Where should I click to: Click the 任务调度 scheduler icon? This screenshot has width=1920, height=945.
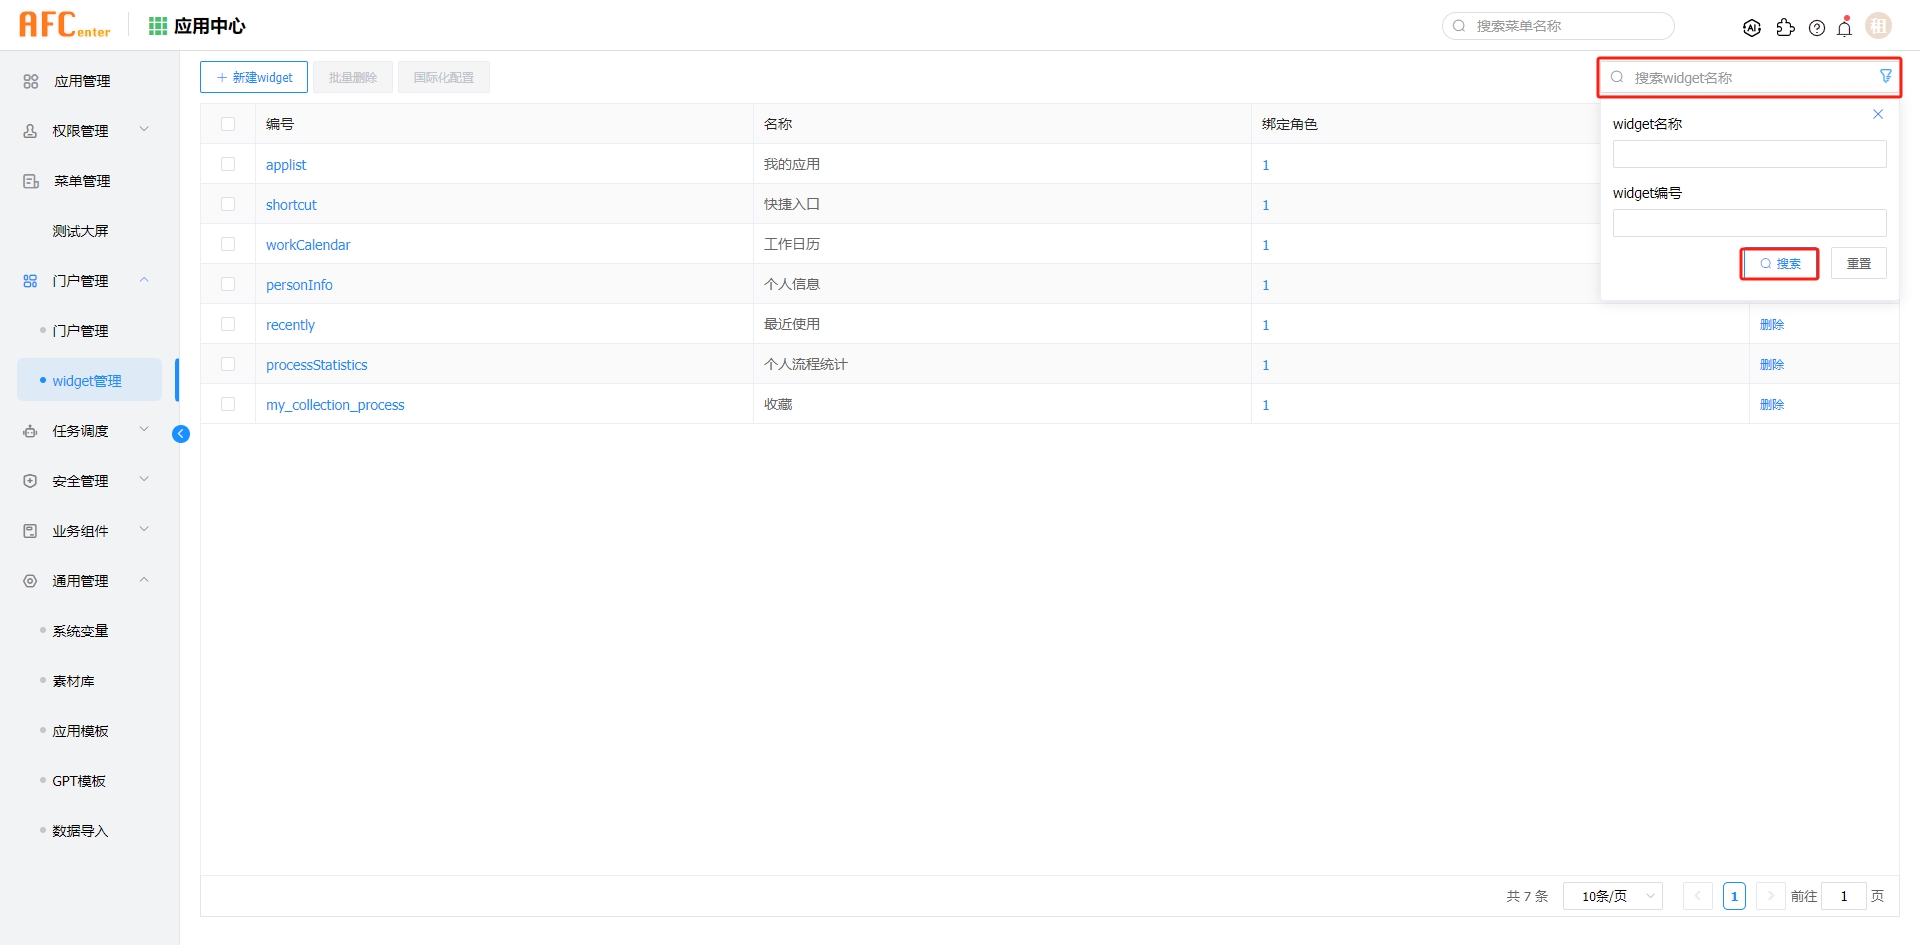29,431
